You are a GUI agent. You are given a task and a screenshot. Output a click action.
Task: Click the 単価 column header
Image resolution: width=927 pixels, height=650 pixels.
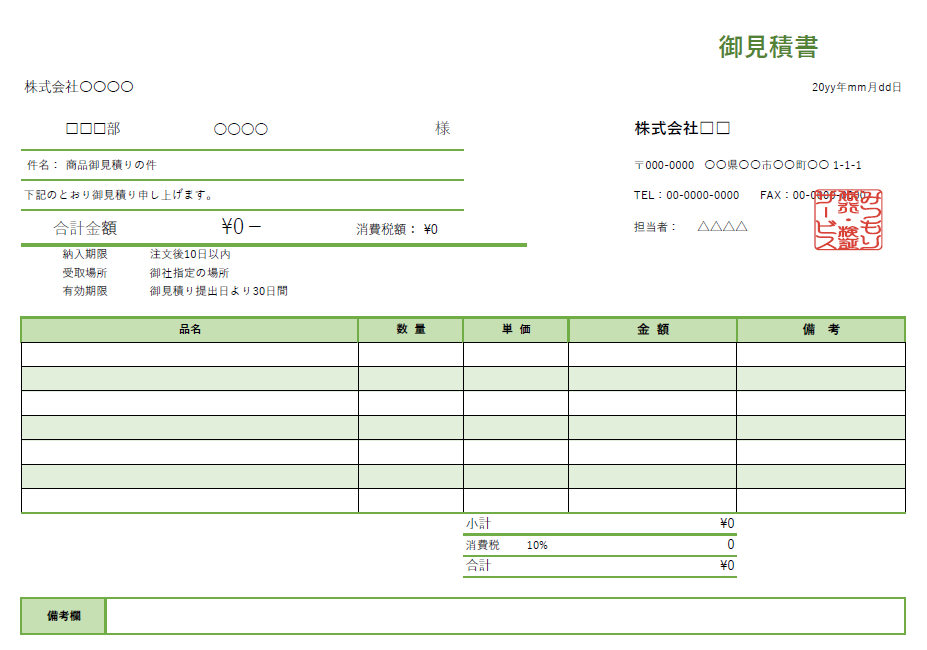click(x=516, y=330)
